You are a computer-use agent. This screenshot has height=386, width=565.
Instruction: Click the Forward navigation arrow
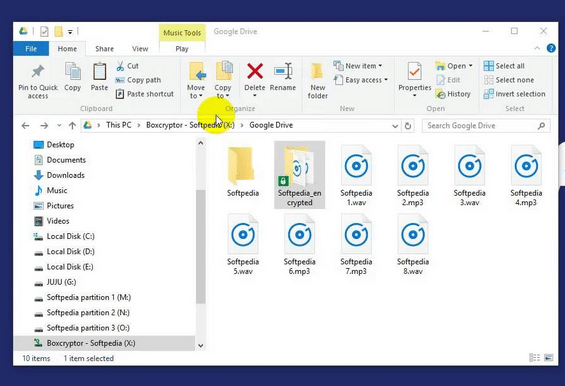coord(44,126)
